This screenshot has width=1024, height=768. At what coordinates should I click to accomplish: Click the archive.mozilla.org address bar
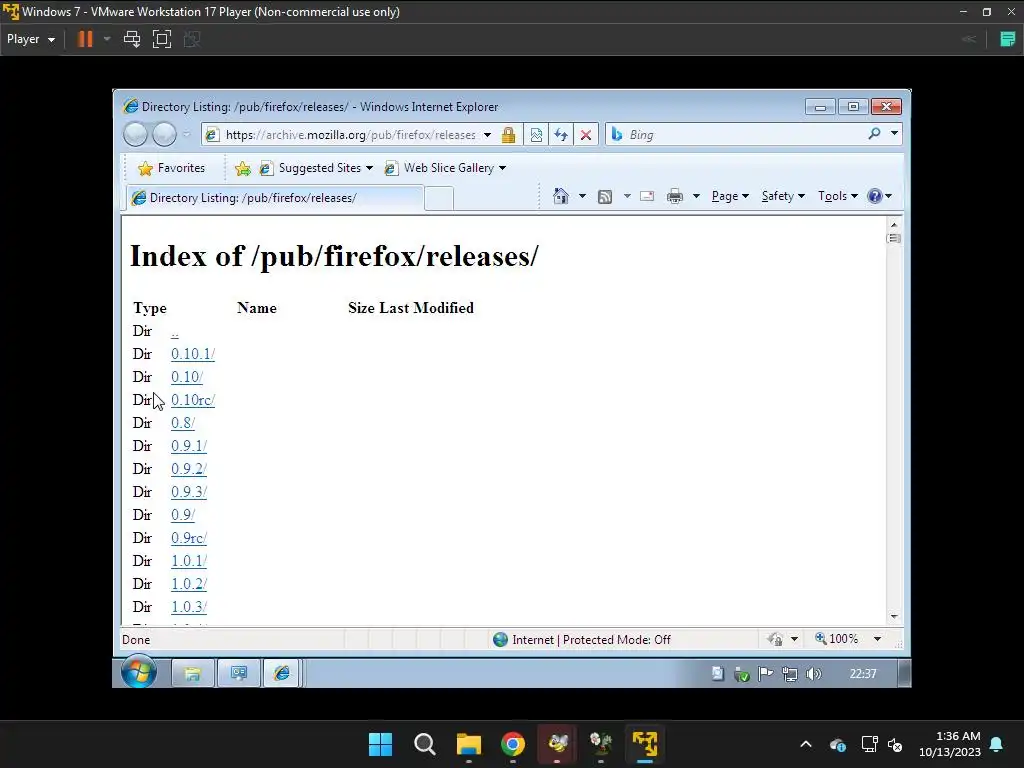coord(350,135)
